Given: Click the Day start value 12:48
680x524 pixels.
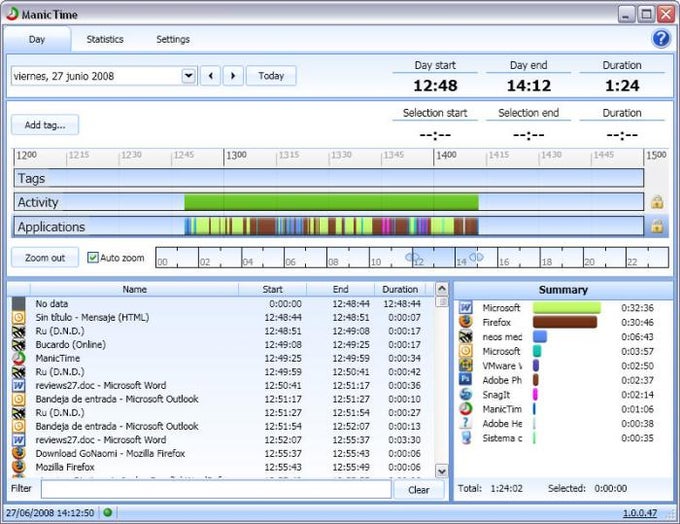Looking at the screenshot, I should [435, 85].
